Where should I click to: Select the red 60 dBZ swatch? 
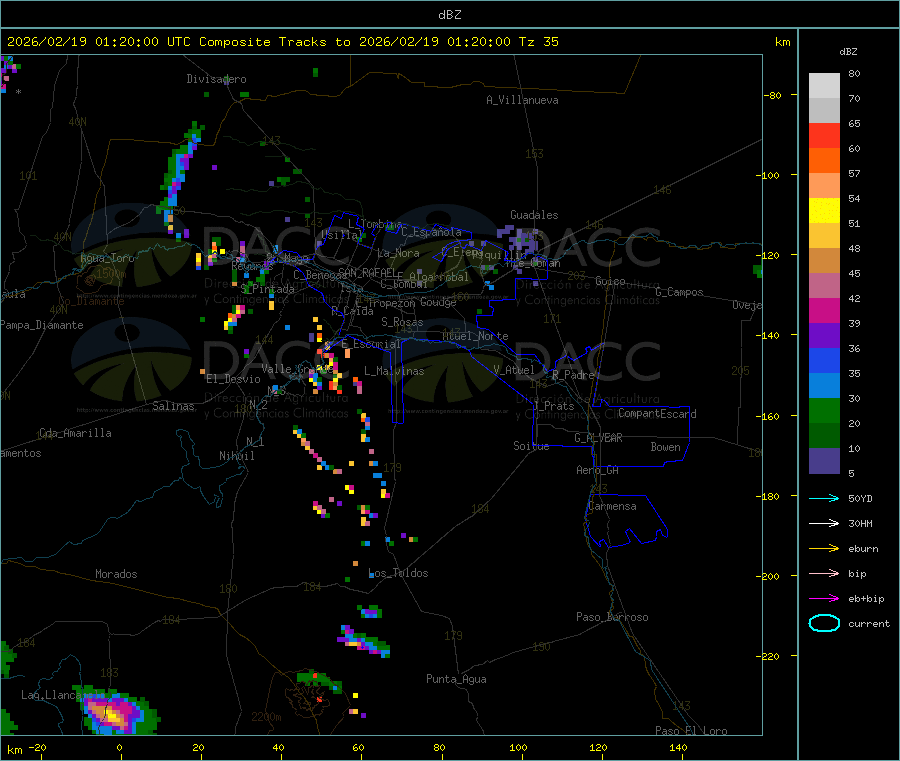824,135
